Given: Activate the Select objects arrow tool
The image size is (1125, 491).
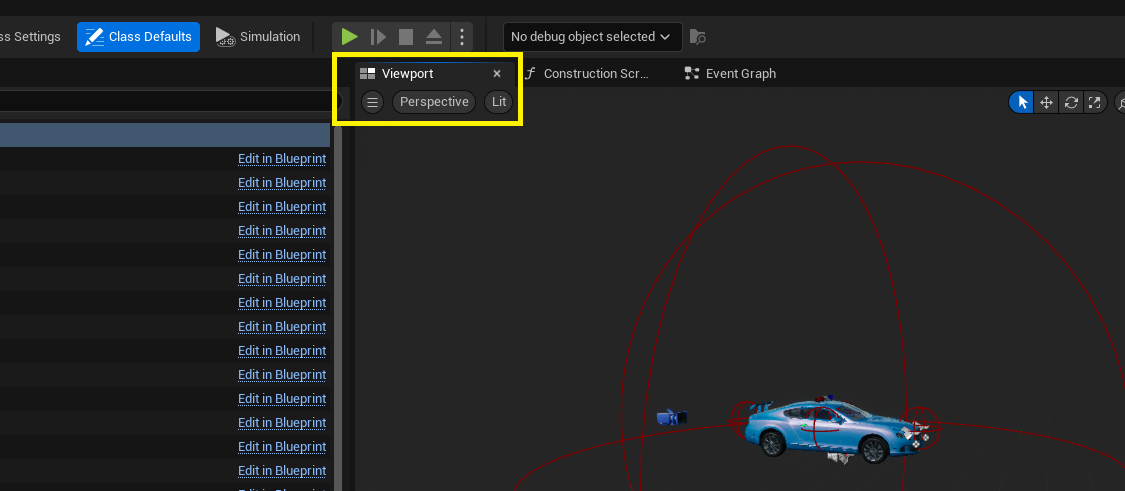Looking at the screenshot, I should [x=1022, y=102].
